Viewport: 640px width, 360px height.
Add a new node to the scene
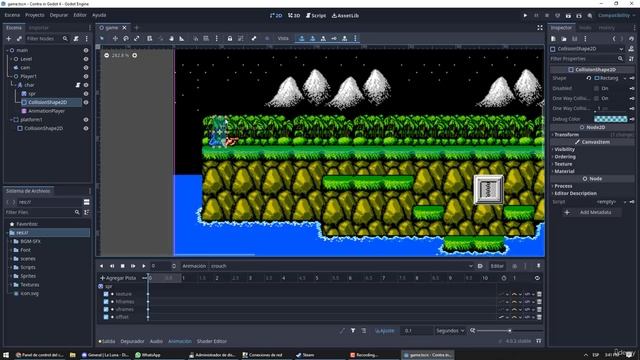(x=9, y=38)
